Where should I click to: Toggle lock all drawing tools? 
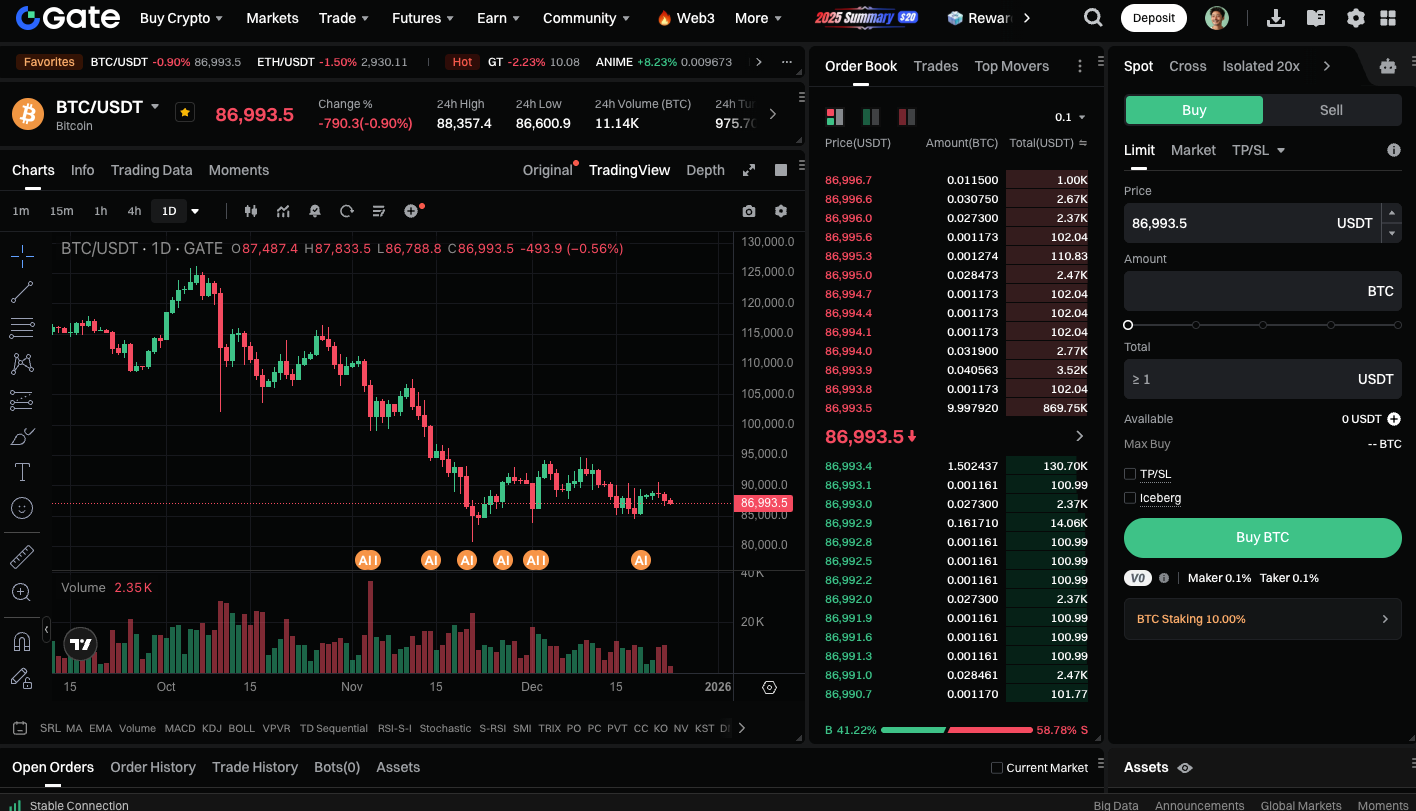(x=22, y=677)
